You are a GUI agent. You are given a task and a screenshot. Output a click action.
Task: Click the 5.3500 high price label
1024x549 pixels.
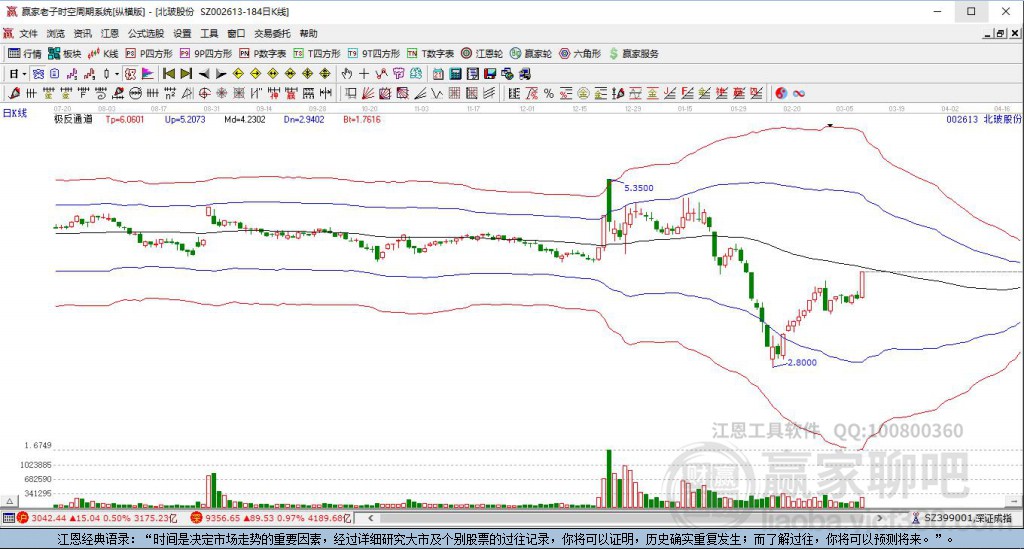pyautogui.click(x=639, y=188)
